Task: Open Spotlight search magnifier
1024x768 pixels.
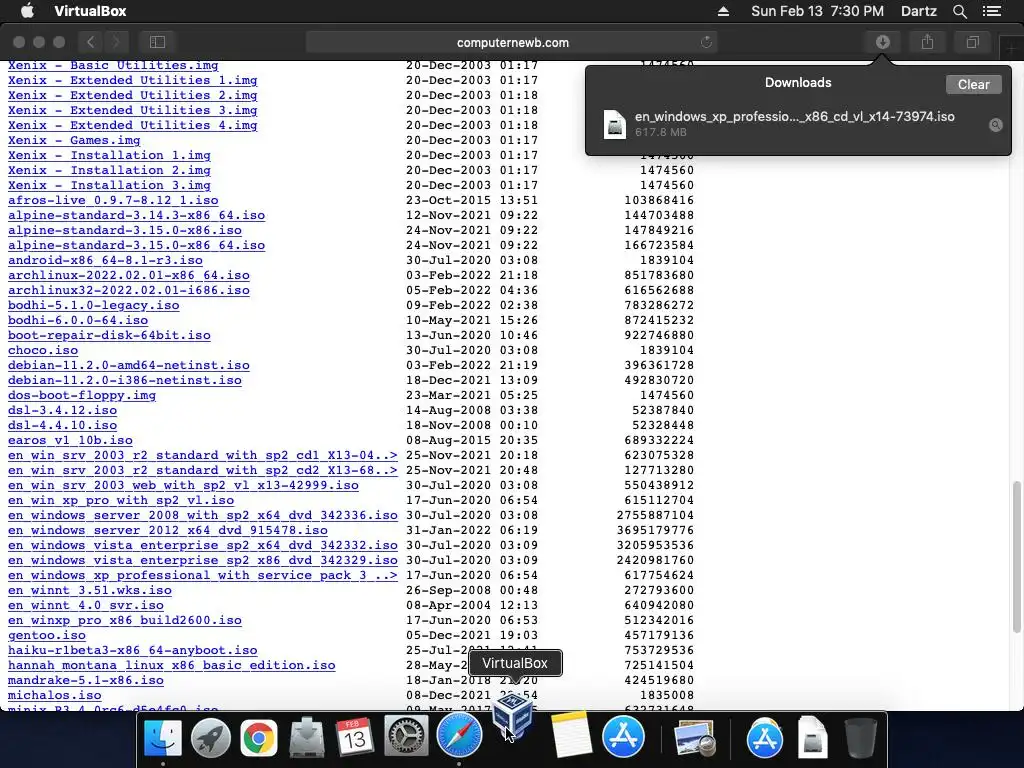Action: click(x=959, y=11)
